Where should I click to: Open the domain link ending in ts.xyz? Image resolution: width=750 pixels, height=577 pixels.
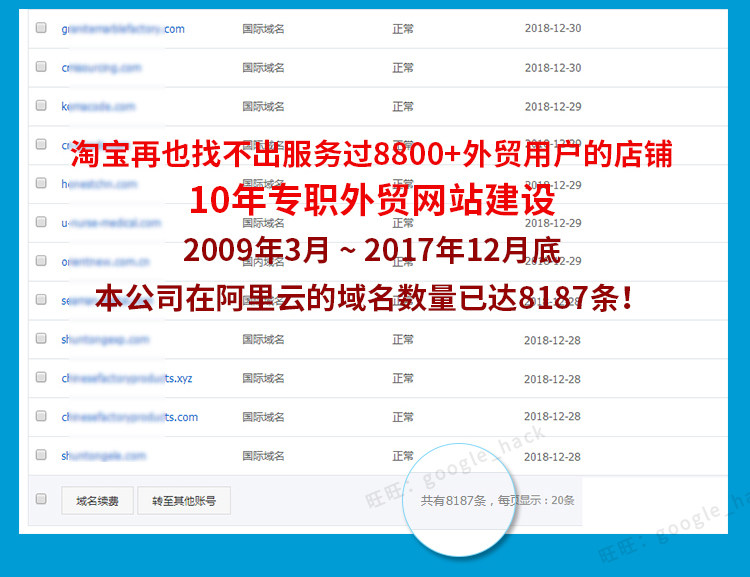pyautogui.click(x=127, y=378)
